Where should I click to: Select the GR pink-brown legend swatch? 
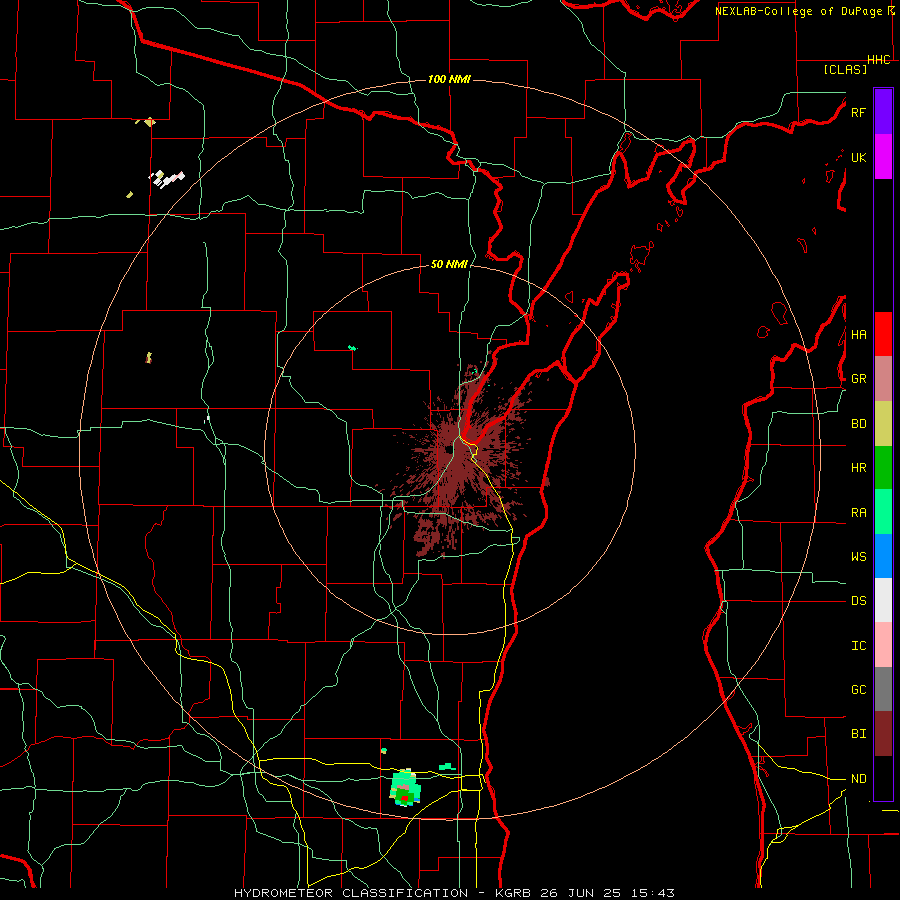pos(883,379)
